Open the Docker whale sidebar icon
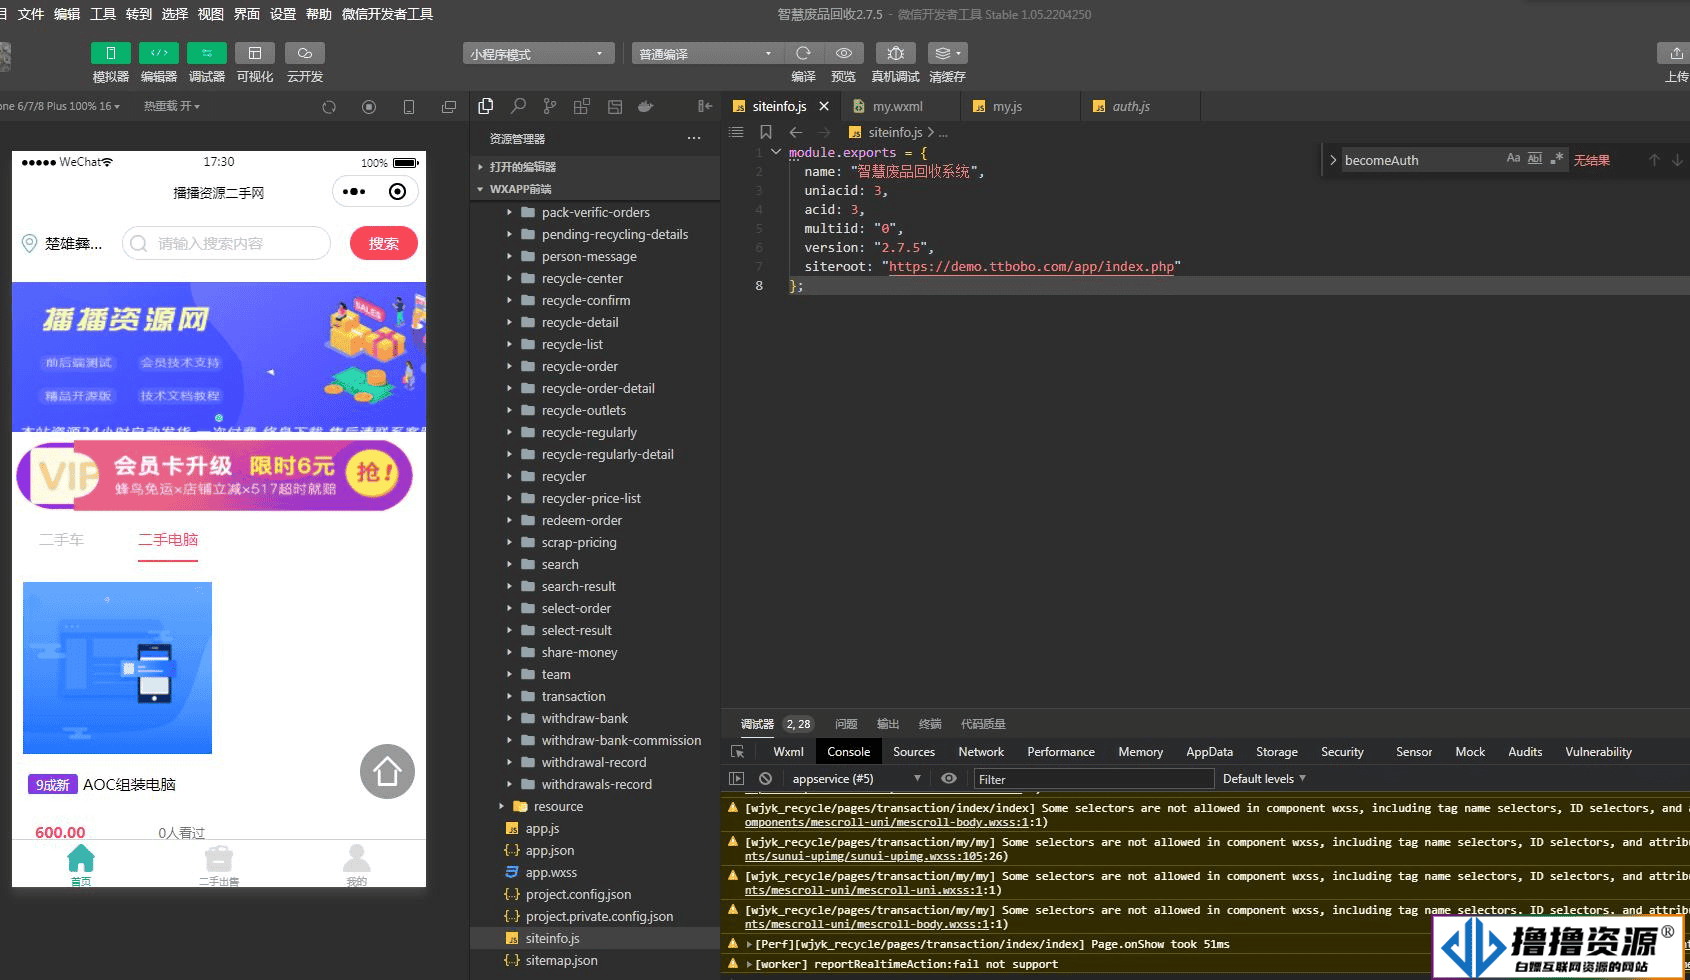This screenshot has width=1690, height=980. [x=646, y=106]
